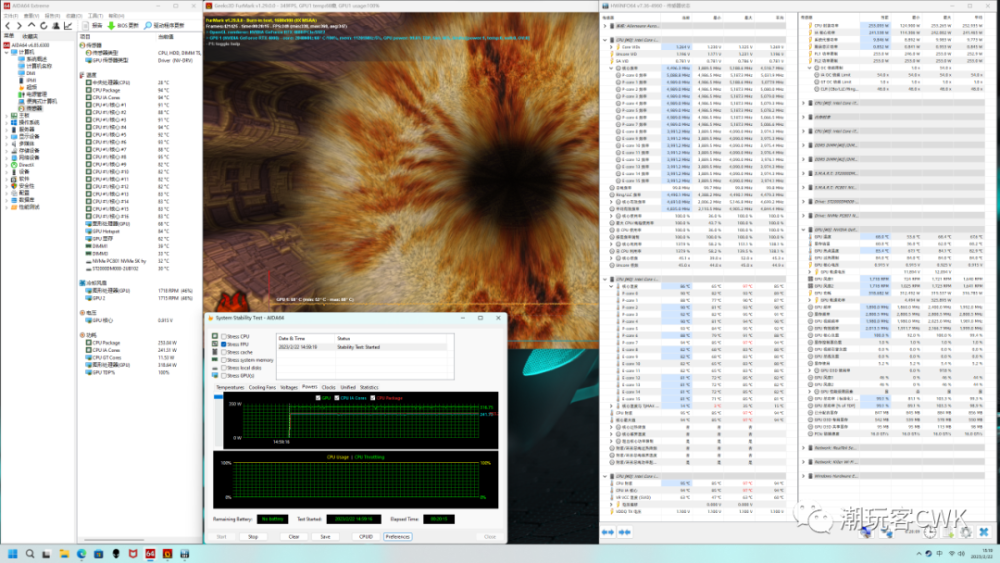
Task: Select the DirectX node in the tree
Action: [24, 164]
